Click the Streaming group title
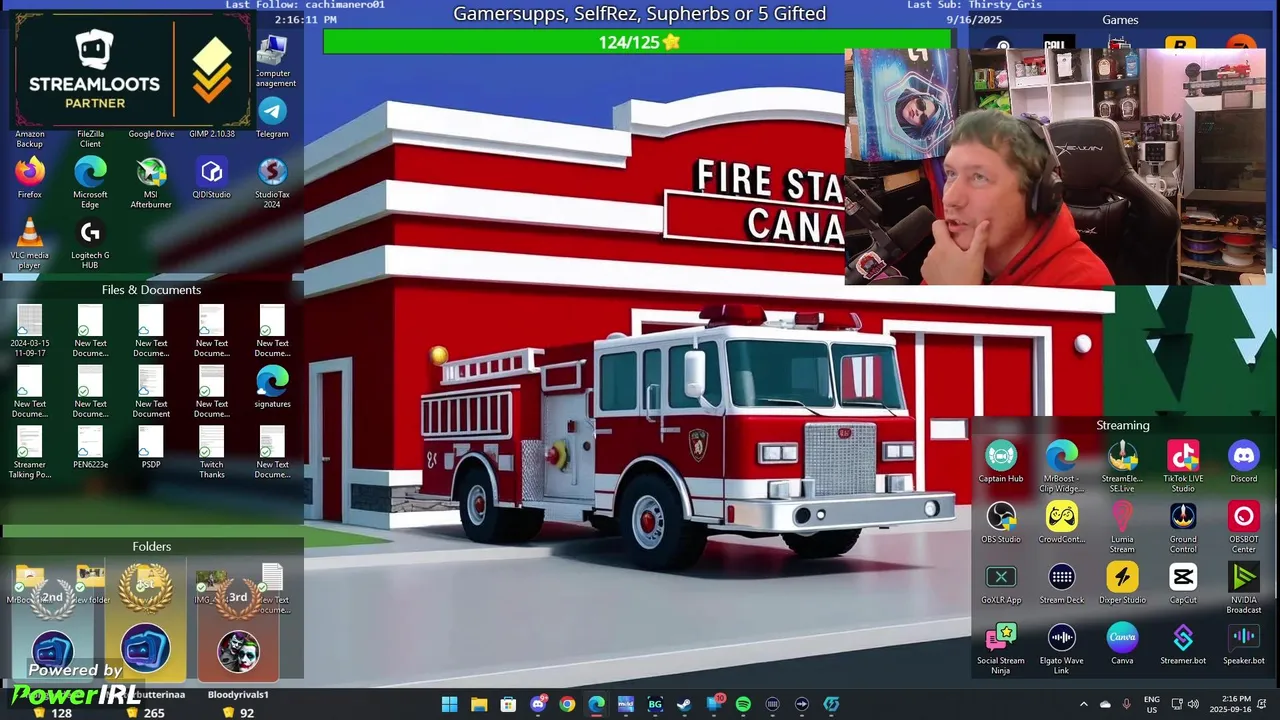 click(x=1123, y=425)
